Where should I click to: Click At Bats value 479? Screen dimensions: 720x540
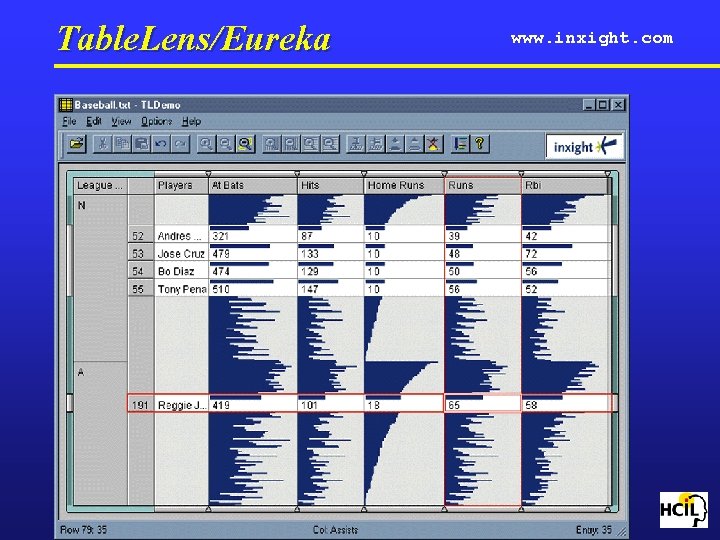click(x=221, y=254)
